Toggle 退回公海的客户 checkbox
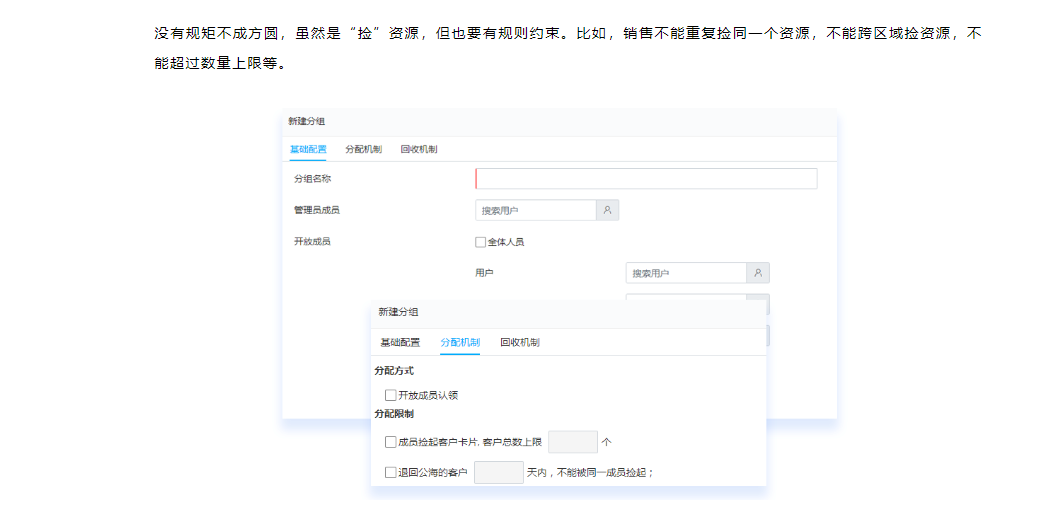Image resolution: width=1062 pixels, height=521 pixels. point(391,473)
